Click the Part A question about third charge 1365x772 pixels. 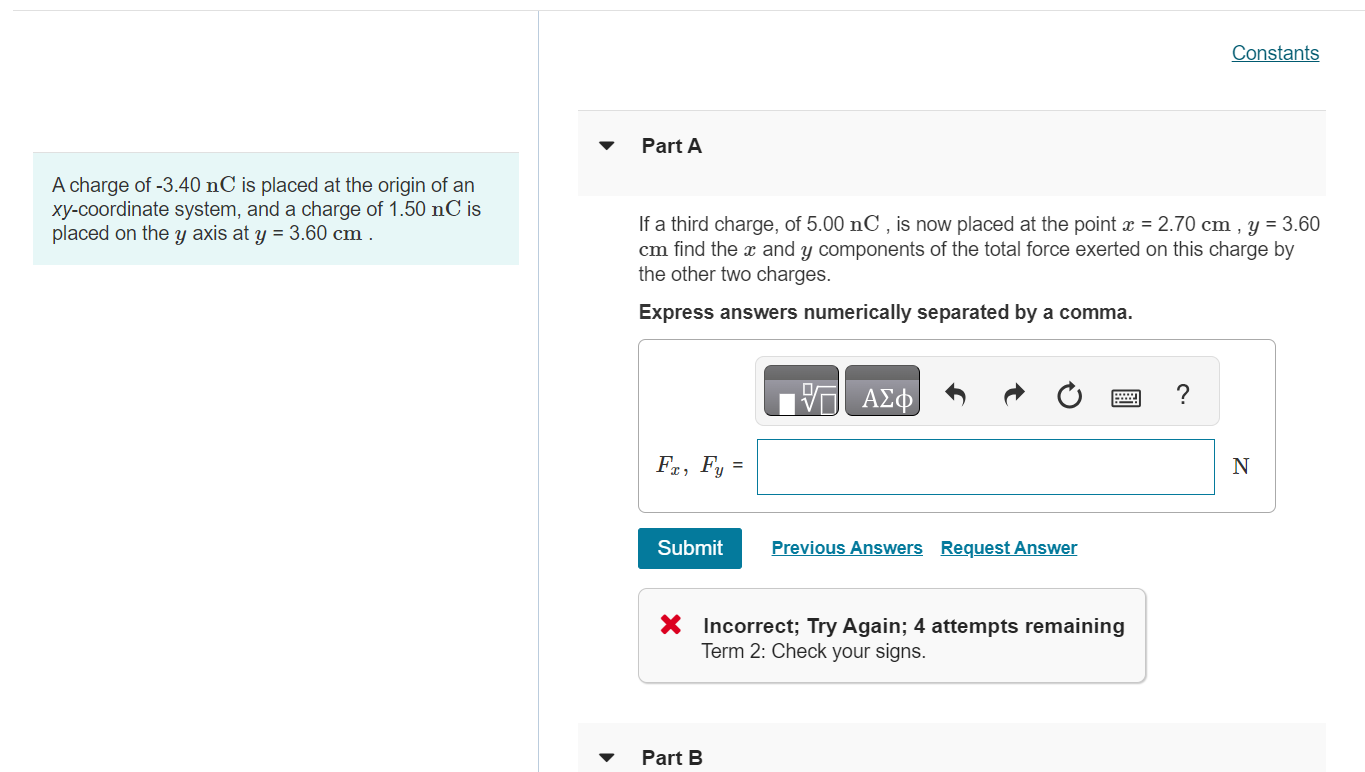coord(979,249)
